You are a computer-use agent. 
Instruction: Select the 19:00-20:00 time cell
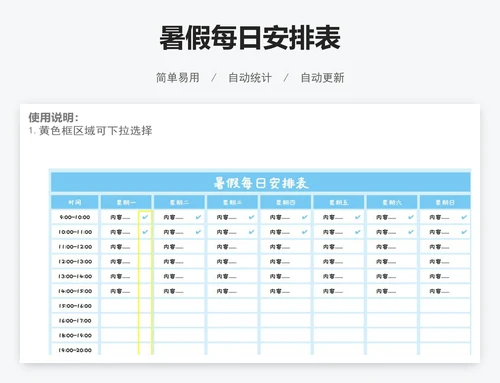tap(75, 349)
